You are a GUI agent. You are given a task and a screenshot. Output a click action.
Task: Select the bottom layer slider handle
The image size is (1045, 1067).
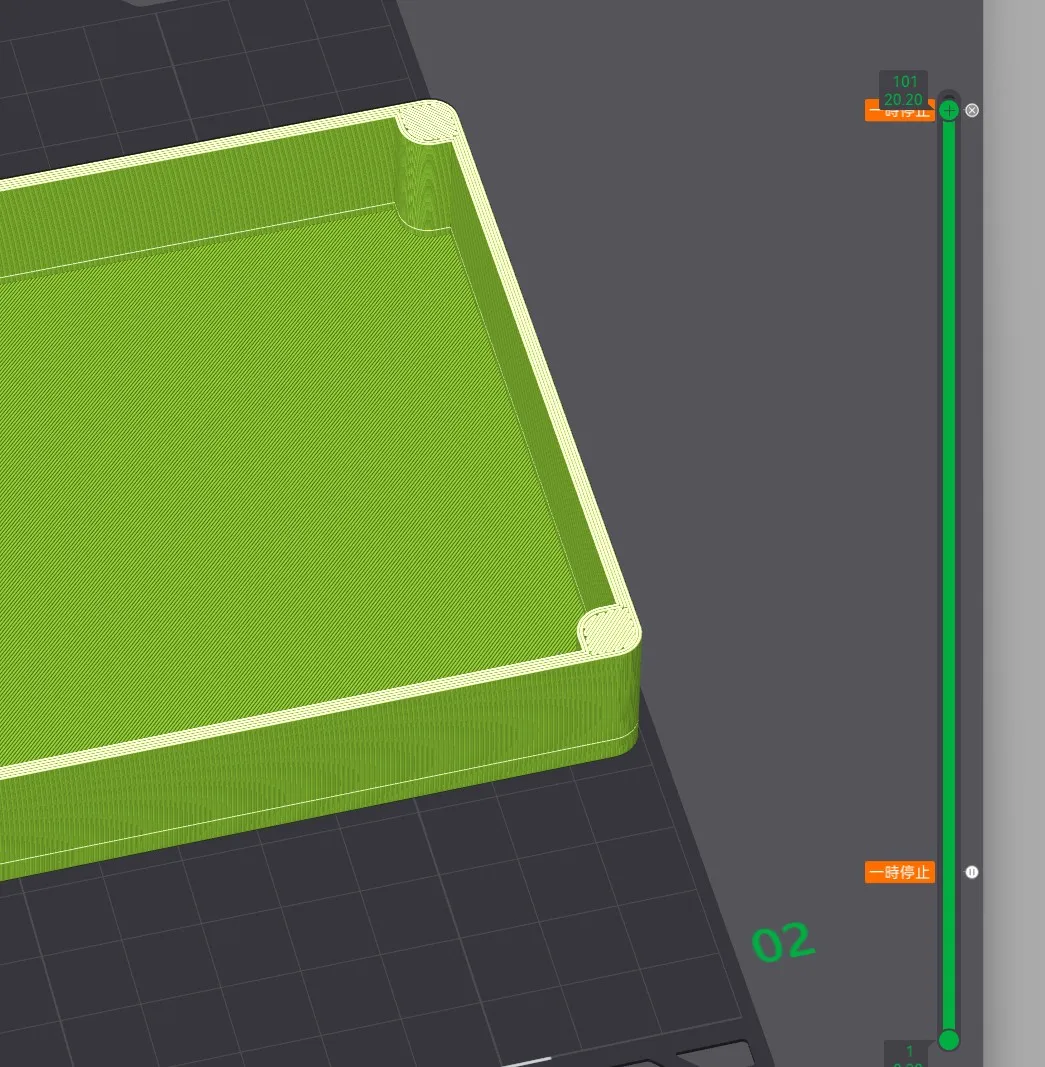pos(948,1040)
